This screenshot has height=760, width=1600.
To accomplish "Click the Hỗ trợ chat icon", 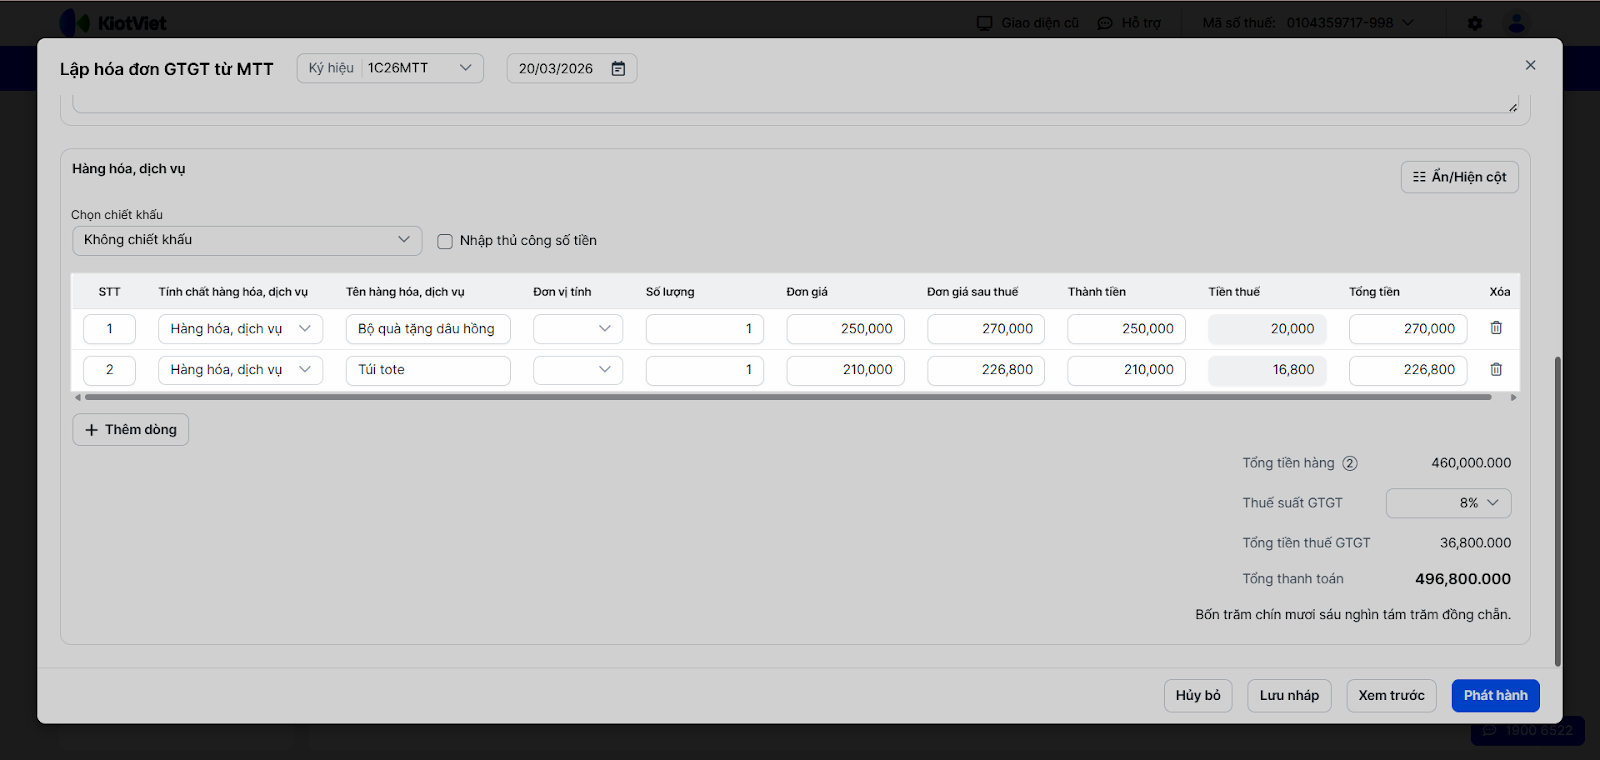I will coord(1105,23).
